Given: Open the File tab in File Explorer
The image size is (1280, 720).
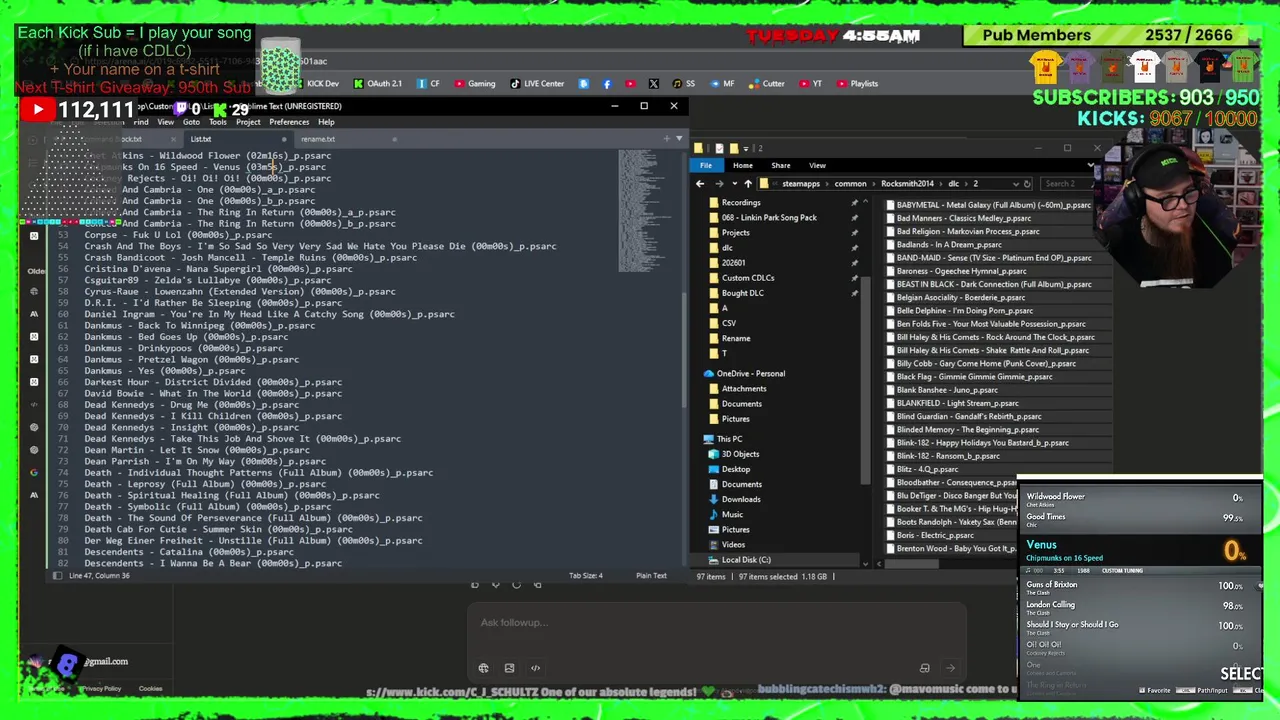Looking at the screenshot, I should point(706,165).
